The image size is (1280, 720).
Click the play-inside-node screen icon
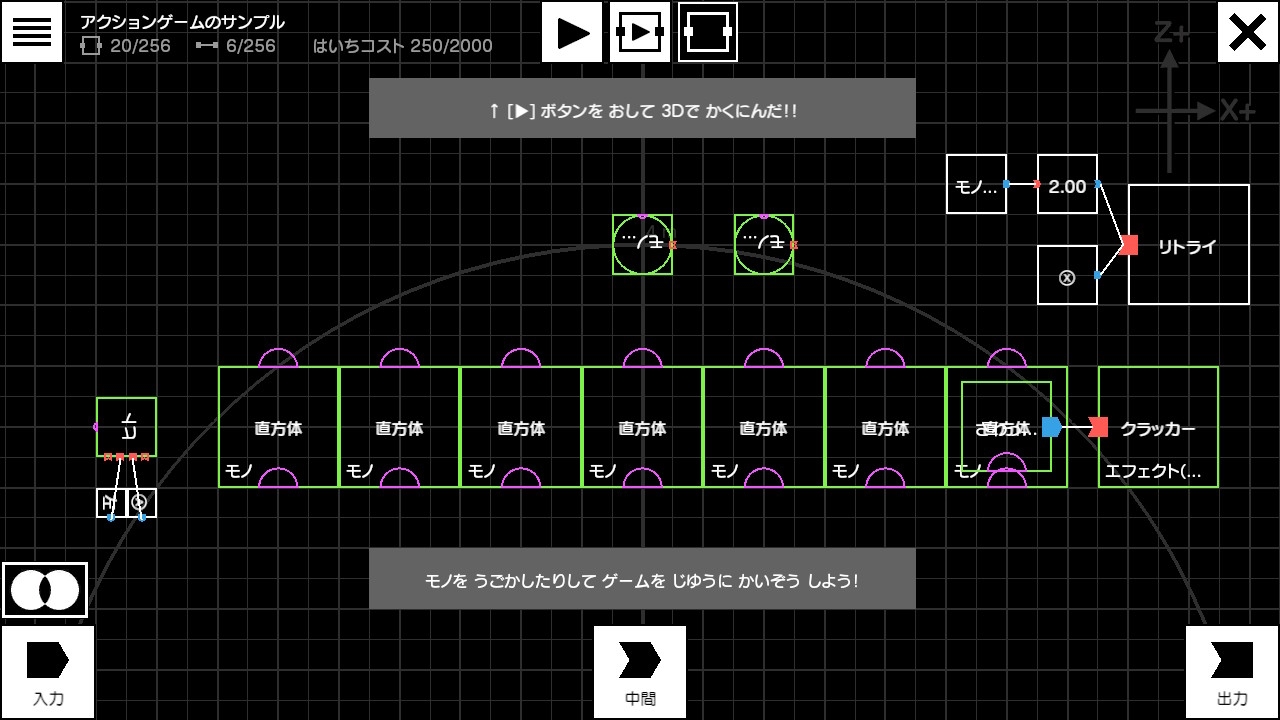point(640,32)
